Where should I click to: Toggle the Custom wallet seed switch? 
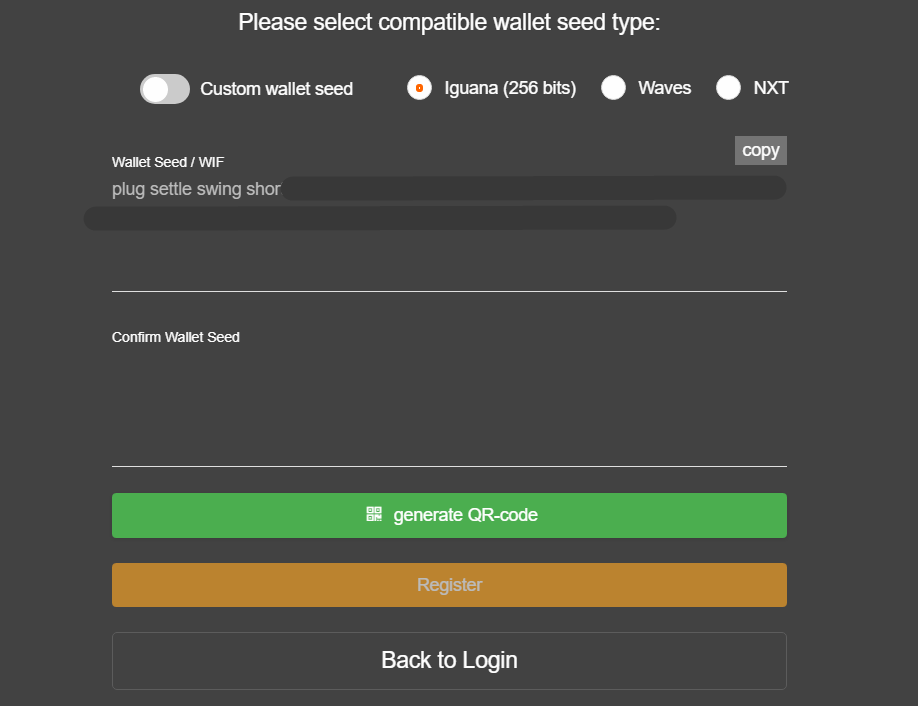(x=164, y=89)
